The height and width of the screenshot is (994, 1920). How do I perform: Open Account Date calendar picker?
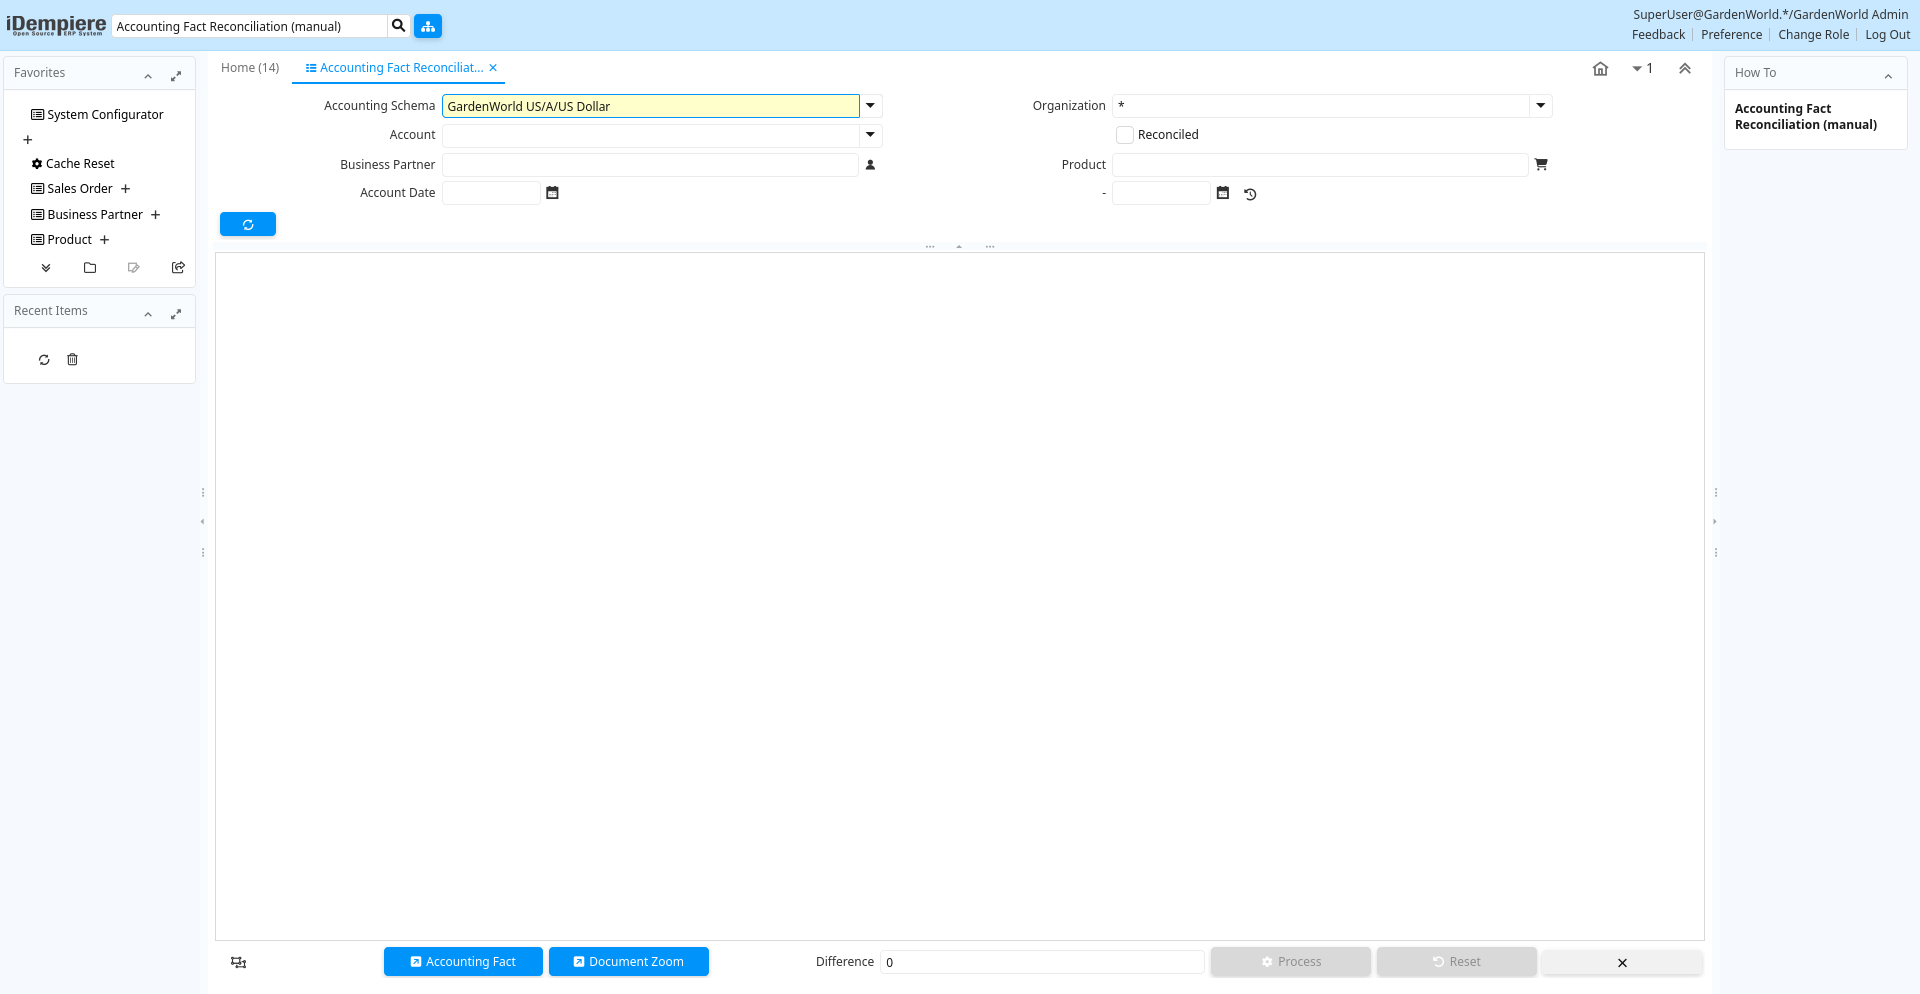(x=552, y=193)
